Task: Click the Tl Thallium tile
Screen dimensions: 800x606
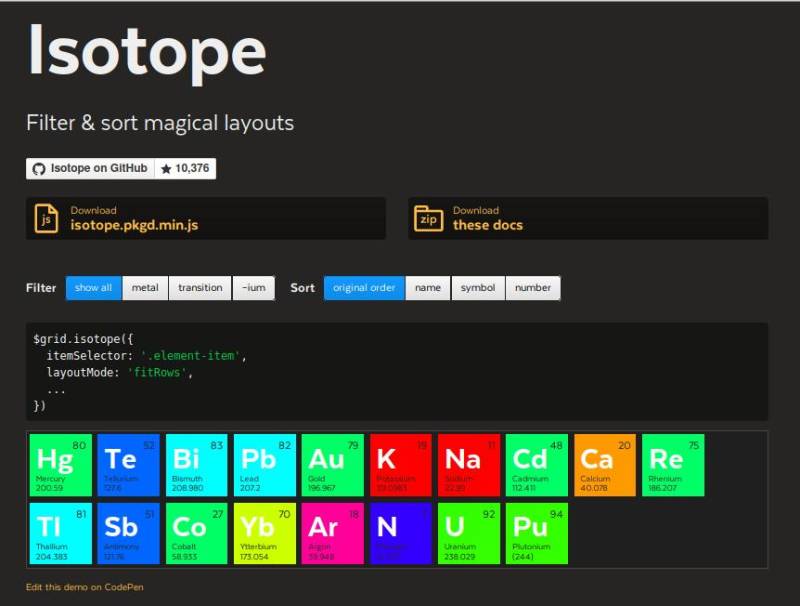Action: [61, 533]
